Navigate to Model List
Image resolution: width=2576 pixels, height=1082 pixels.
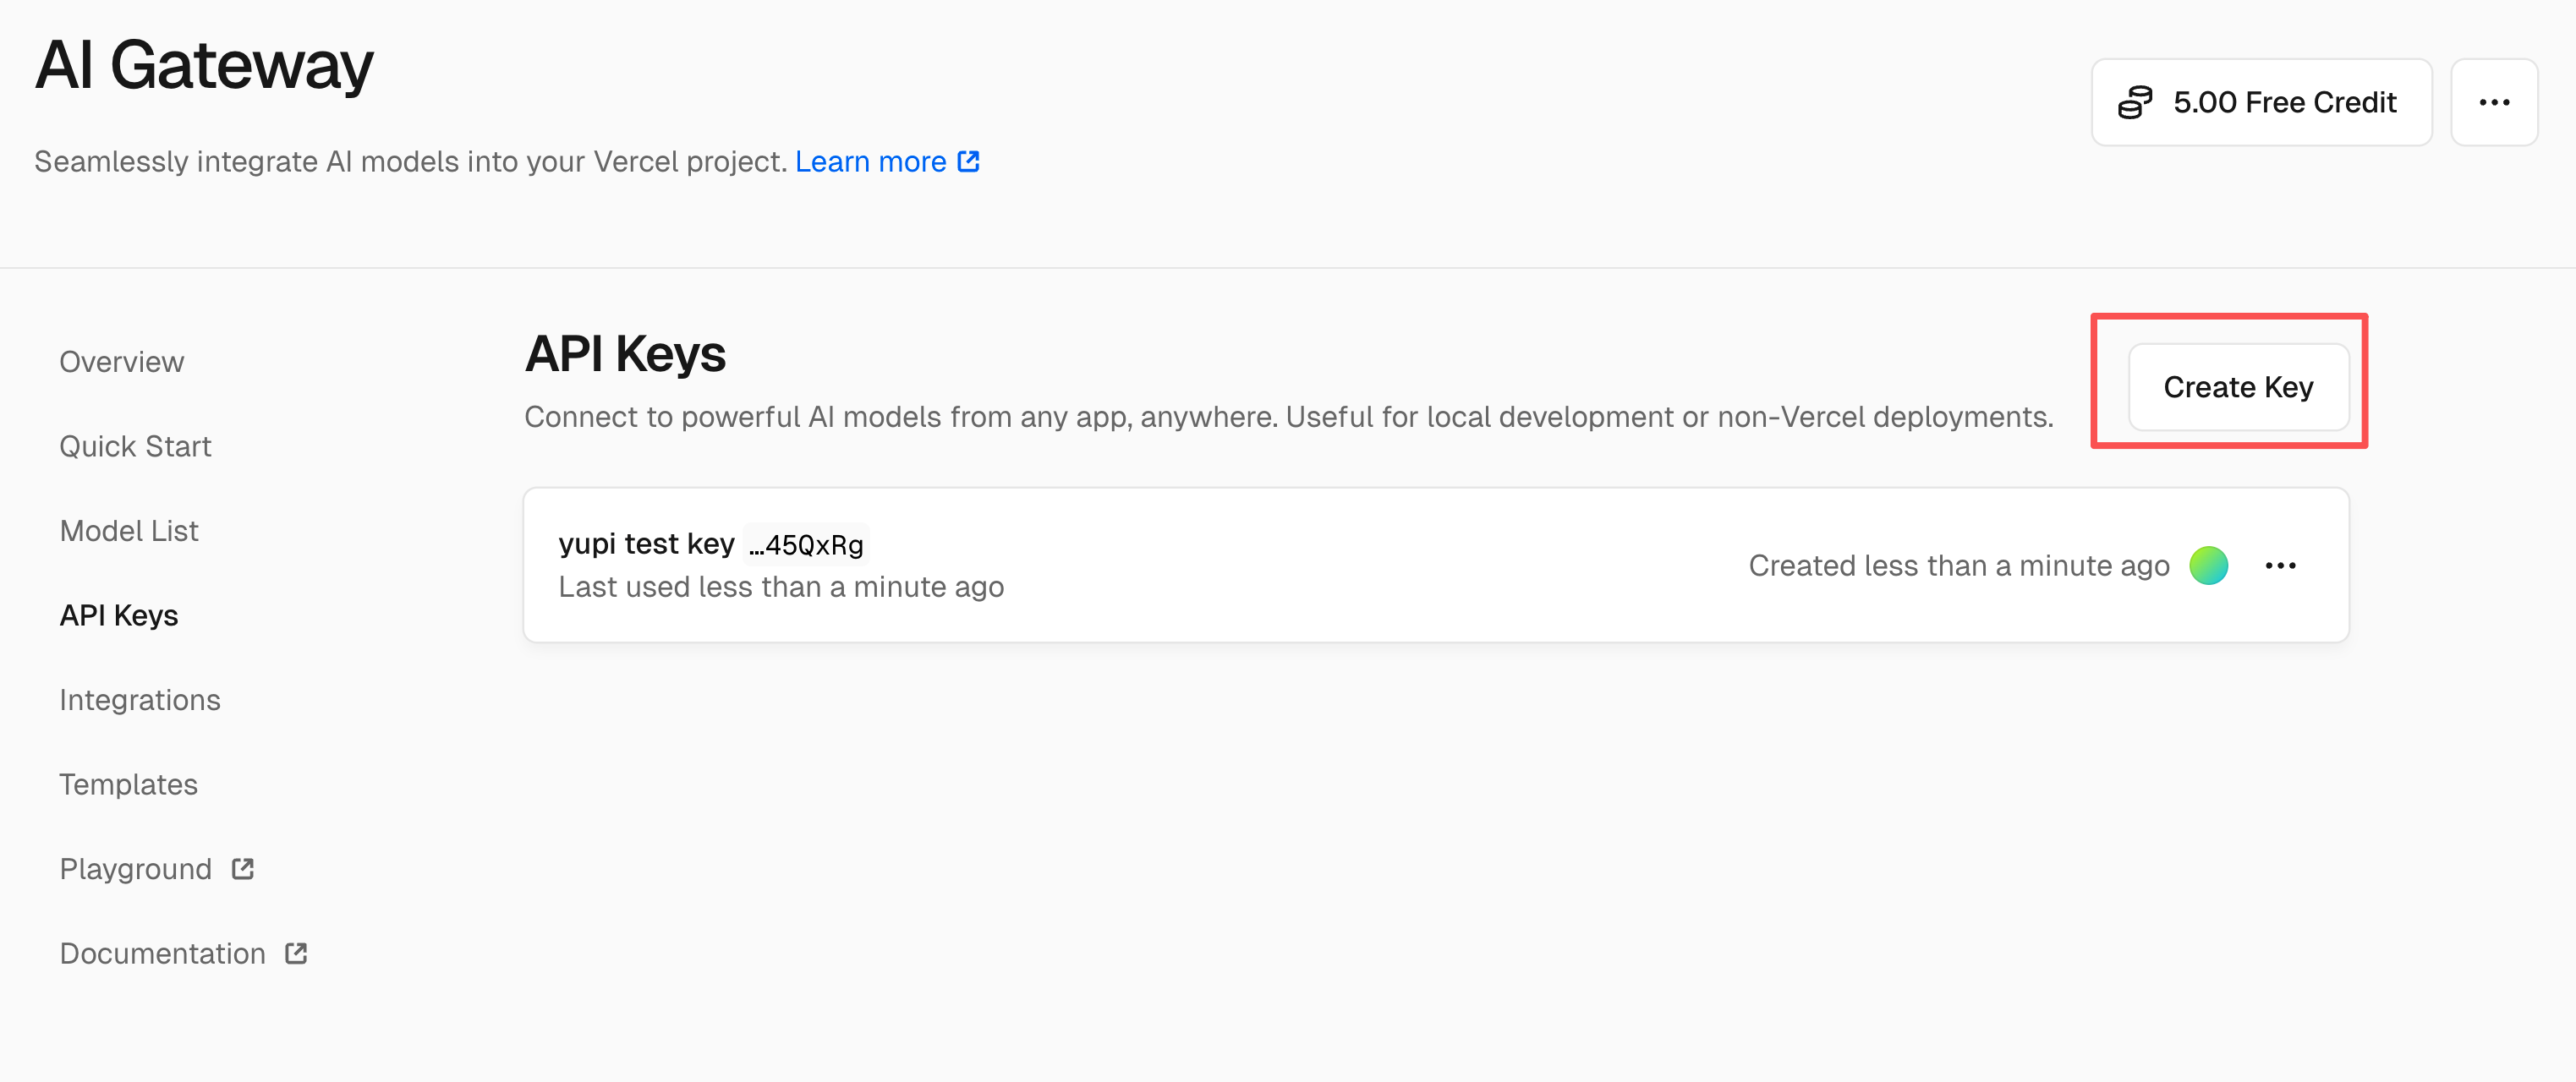[x=129, y=530]
